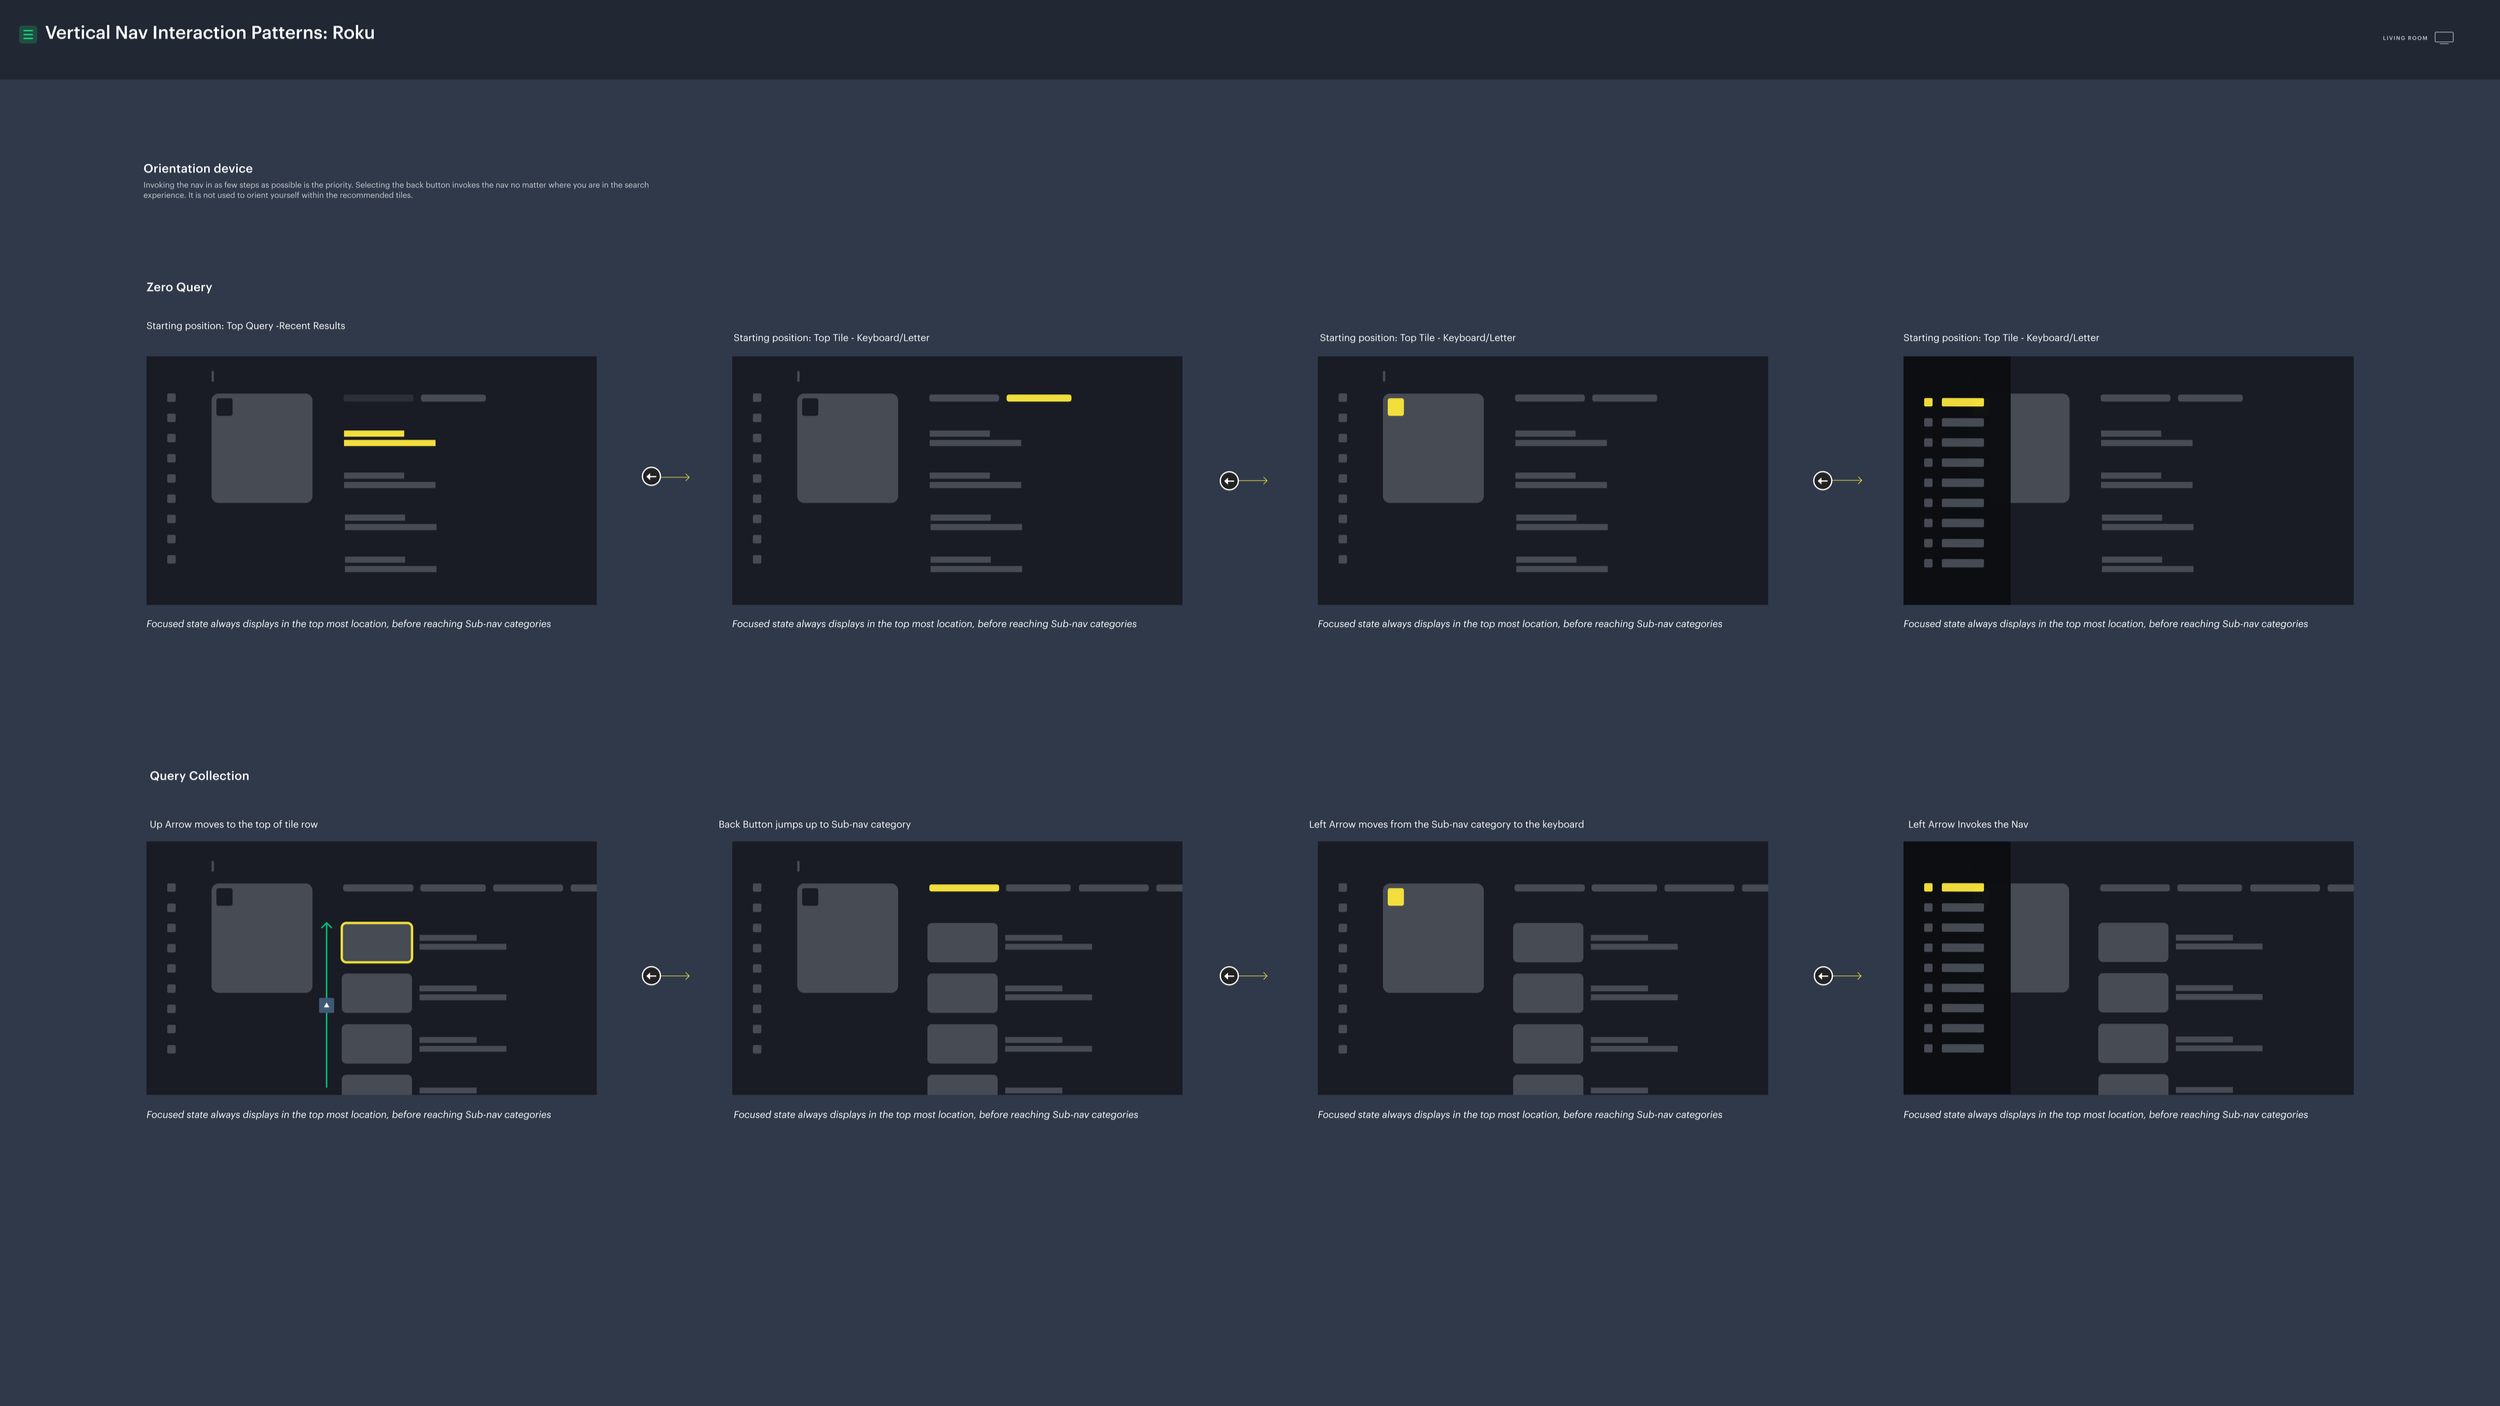Click the Living Room label
This screenshot has width=2500, height=1406.
[x=2405, y=38]
